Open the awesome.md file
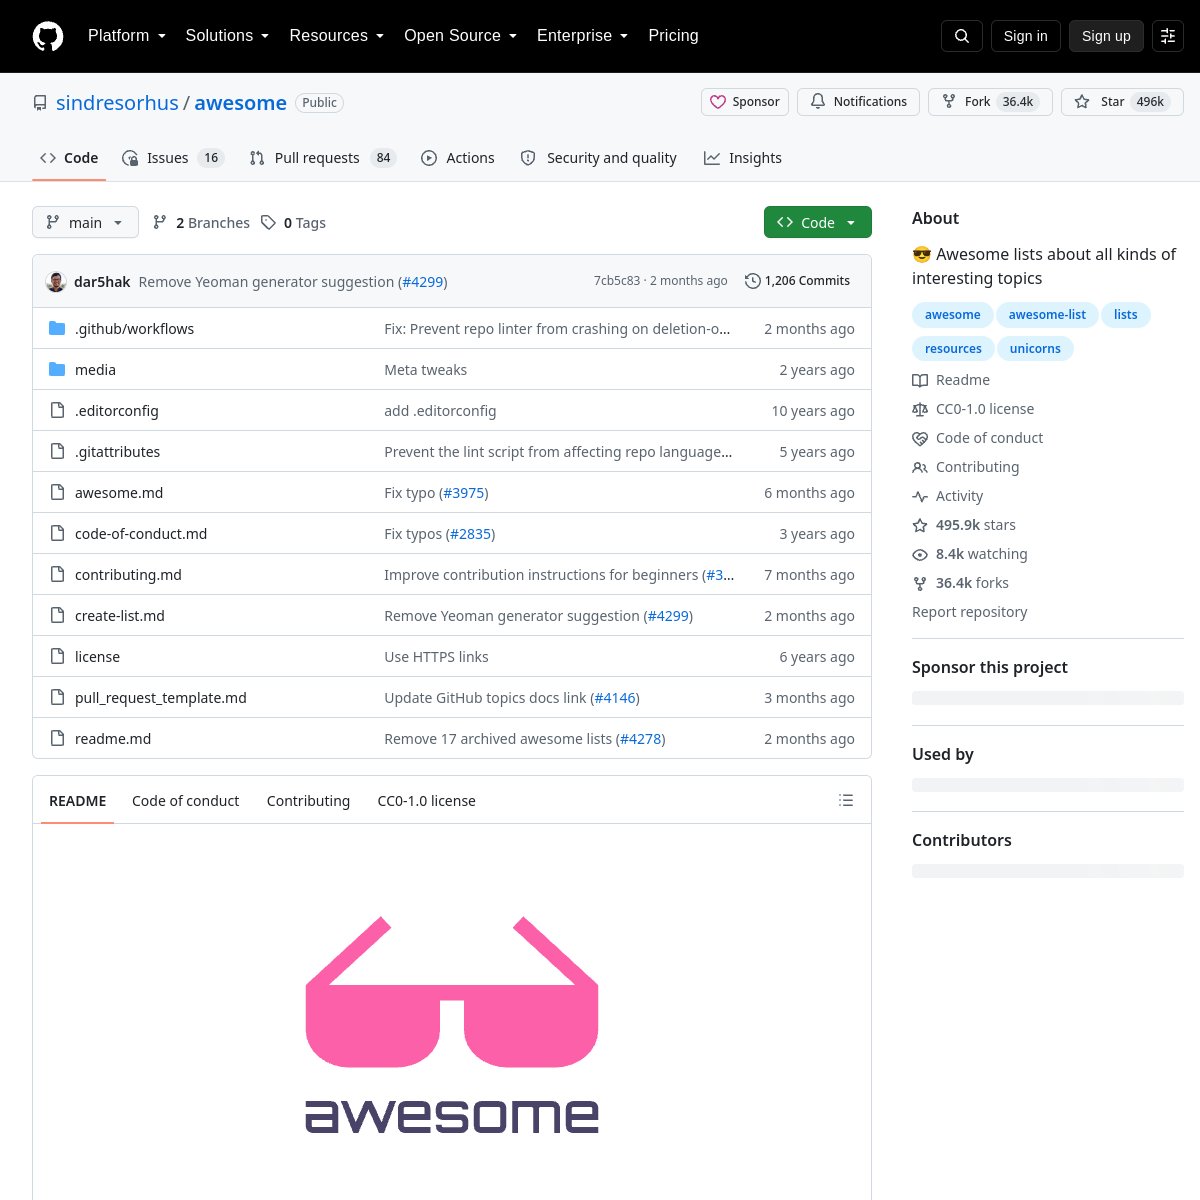Screen dimensions: 1200x1200 coord(119,493)
